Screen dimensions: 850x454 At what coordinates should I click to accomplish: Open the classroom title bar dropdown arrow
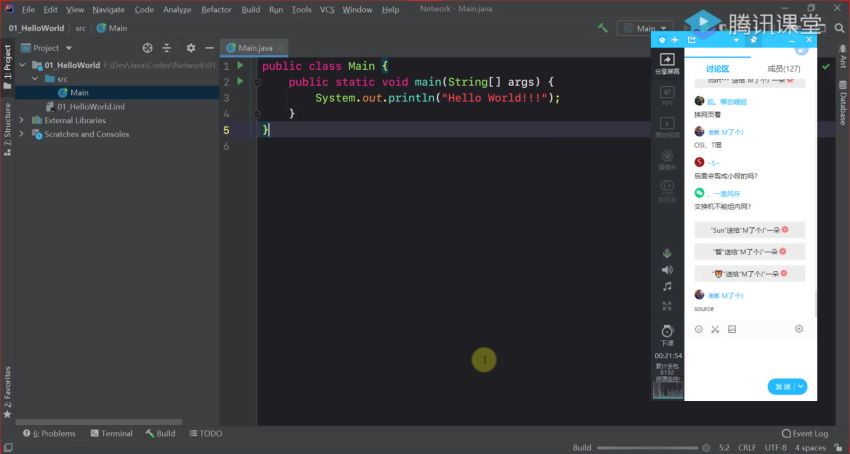pyautogui.click(x=736, y=40)
